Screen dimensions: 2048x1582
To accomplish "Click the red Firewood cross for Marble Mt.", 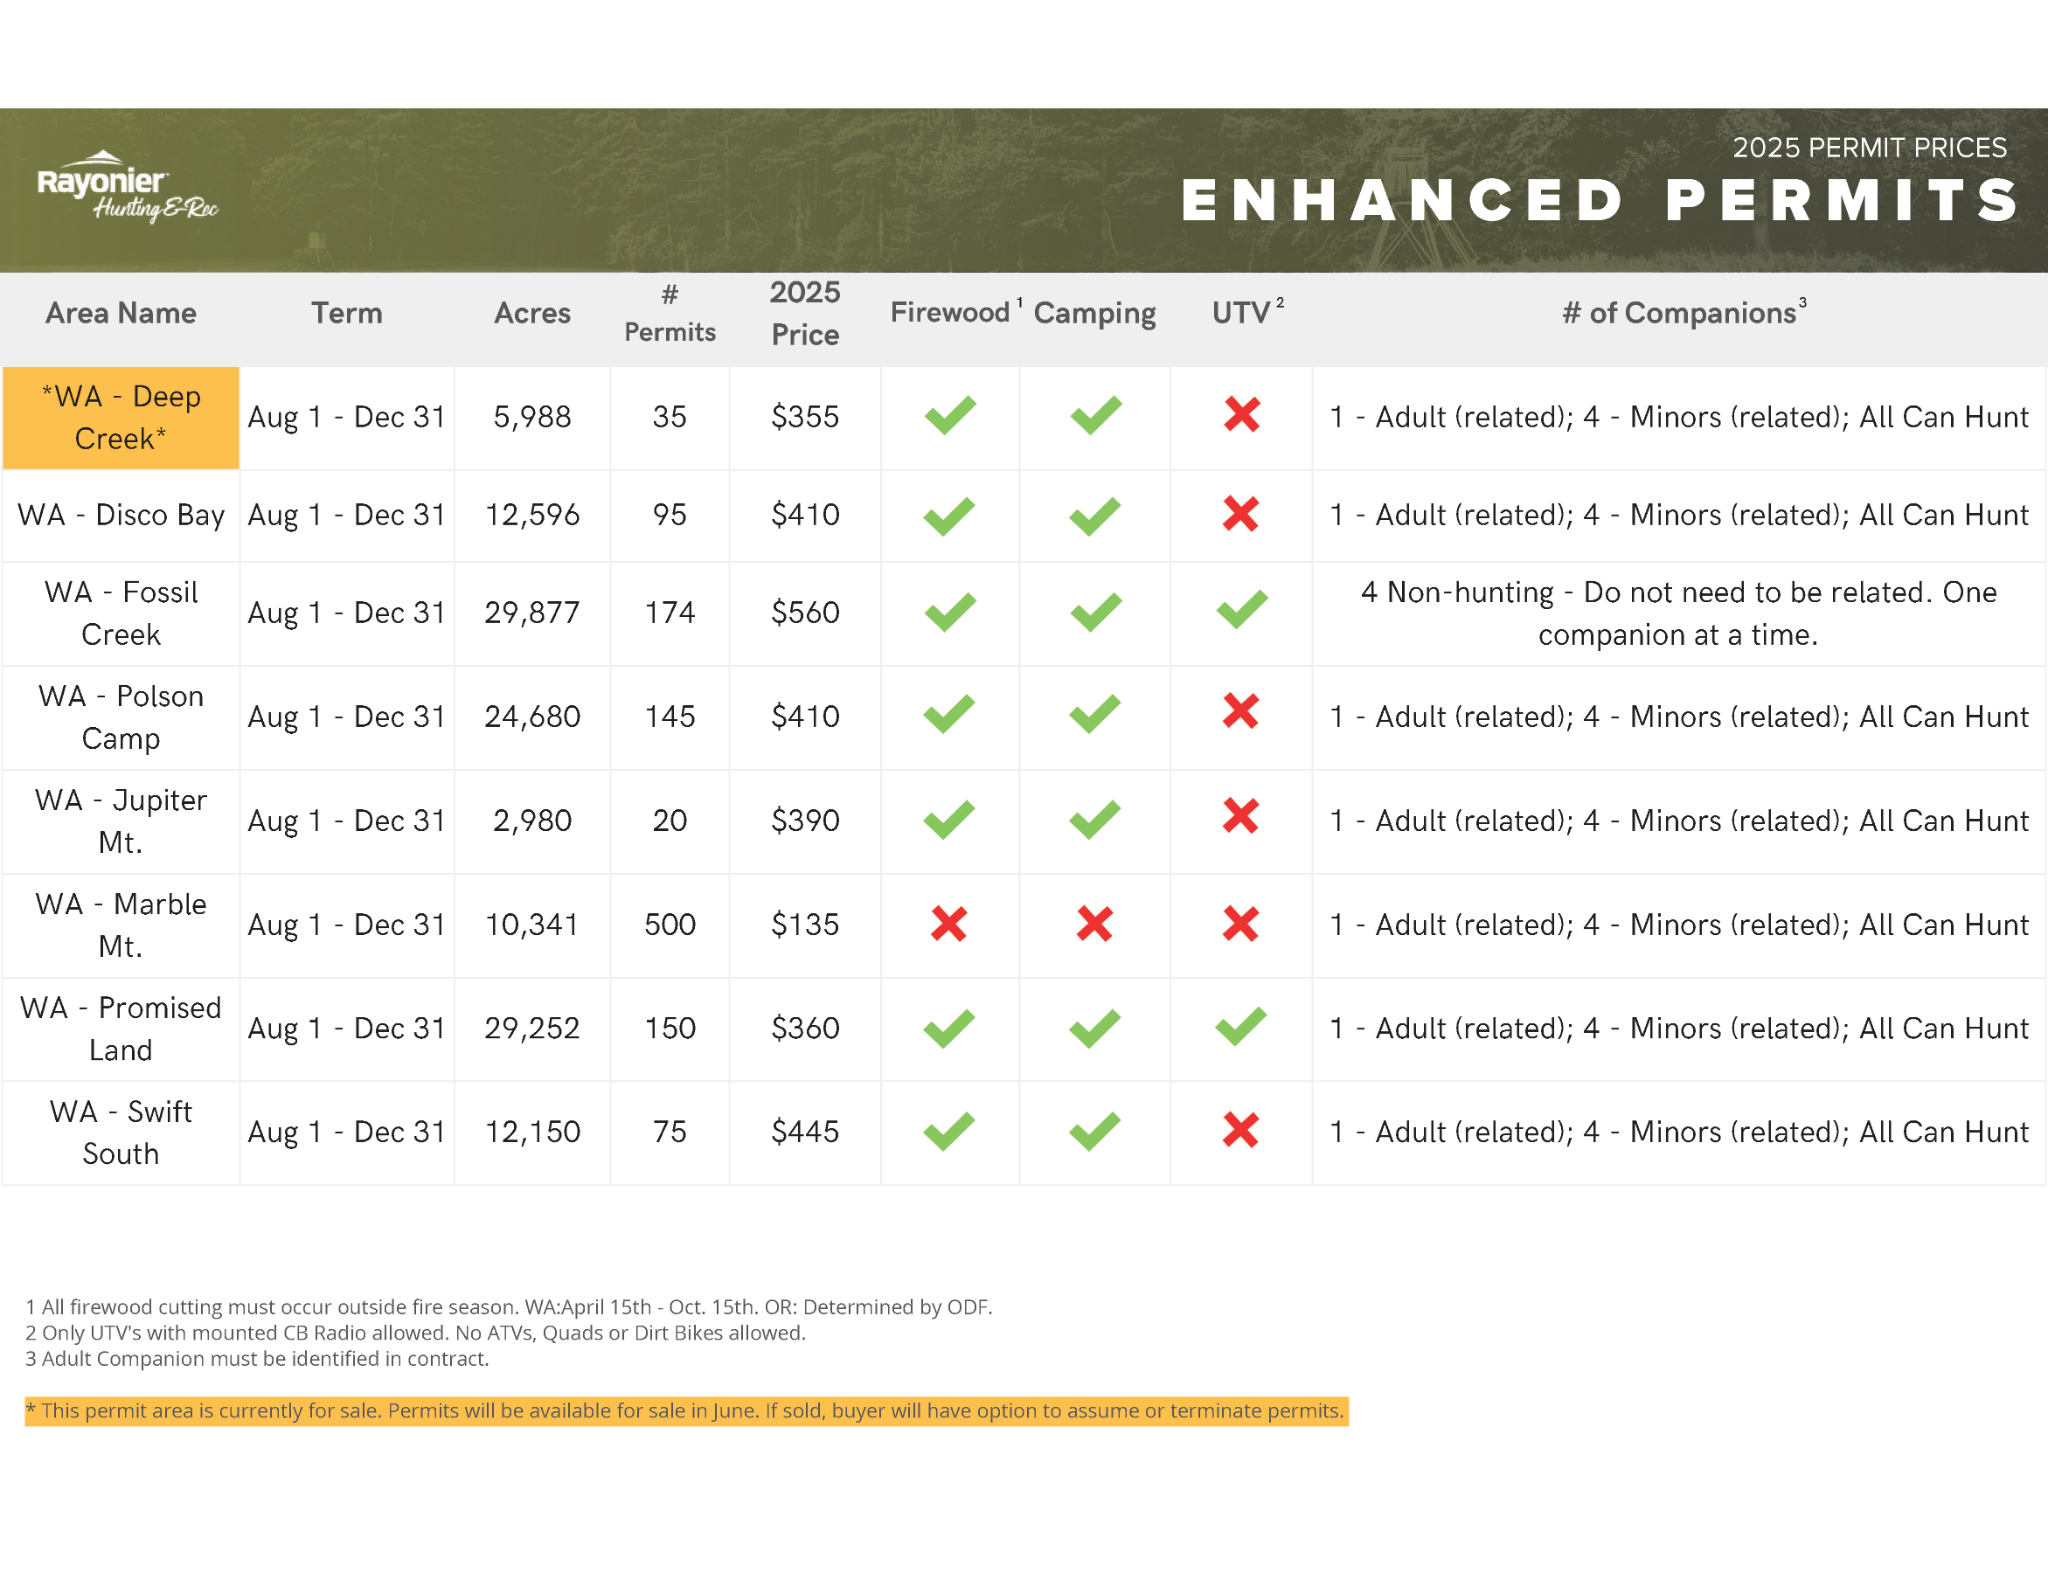I will point(948,923).
